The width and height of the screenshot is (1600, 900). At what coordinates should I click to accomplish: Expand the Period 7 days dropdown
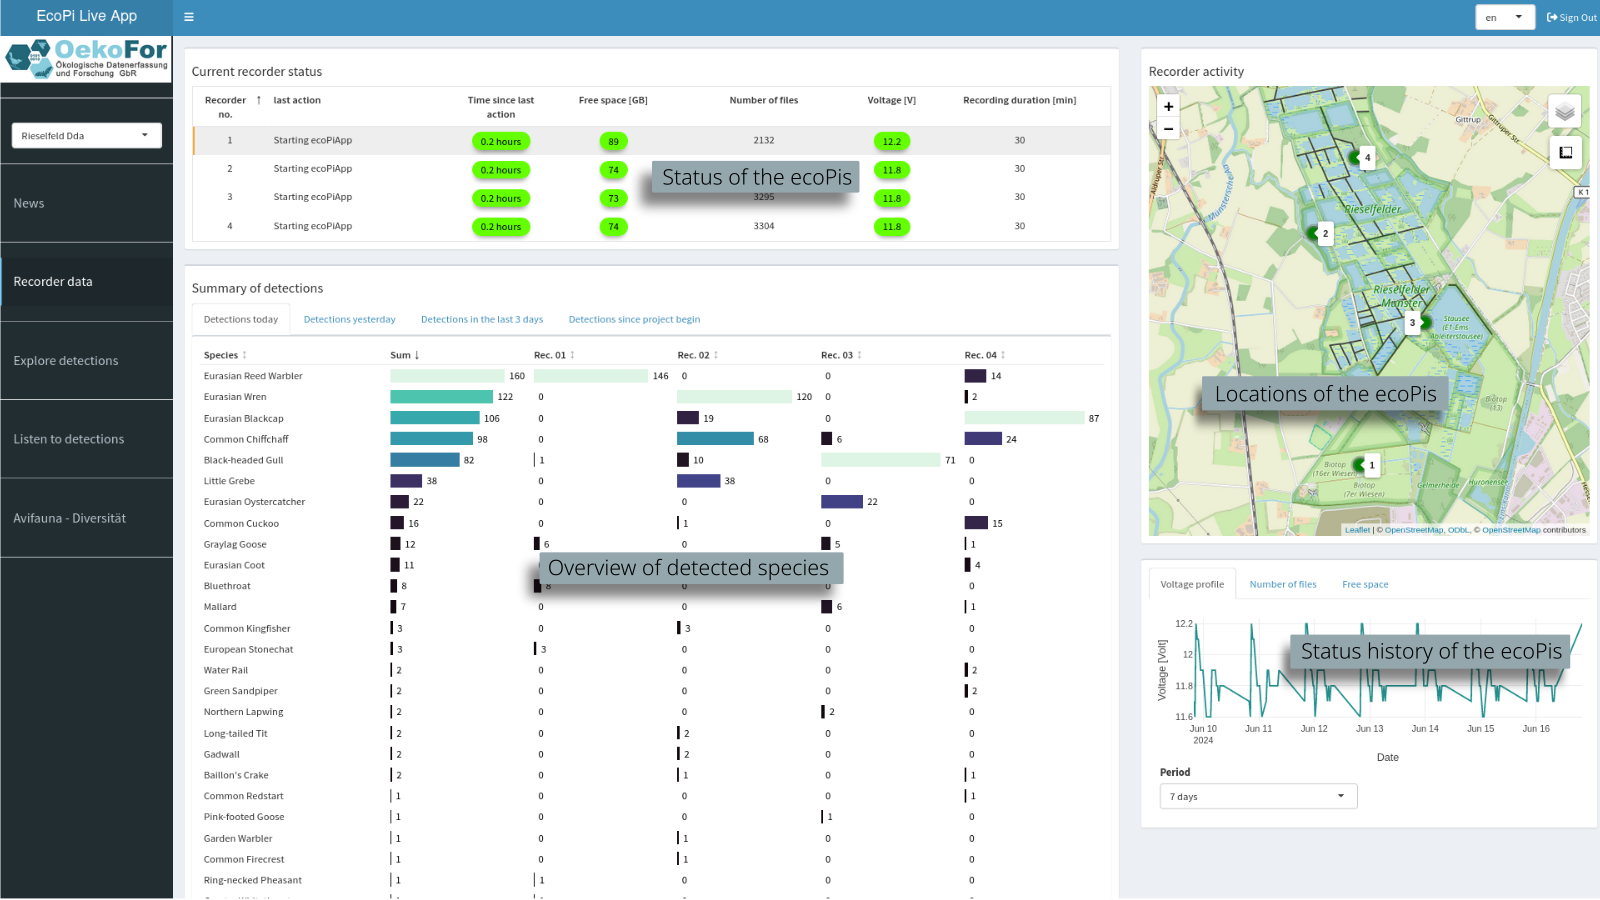[1257, 797]
